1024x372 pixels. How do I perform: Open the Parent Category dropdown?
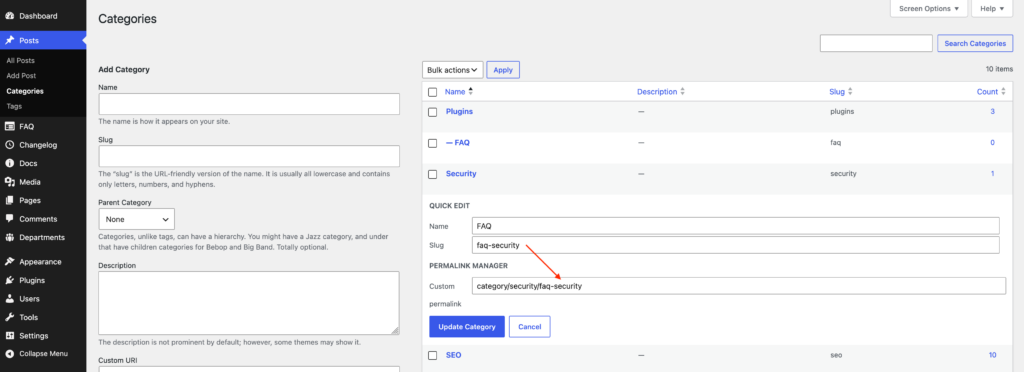(136, 219)
